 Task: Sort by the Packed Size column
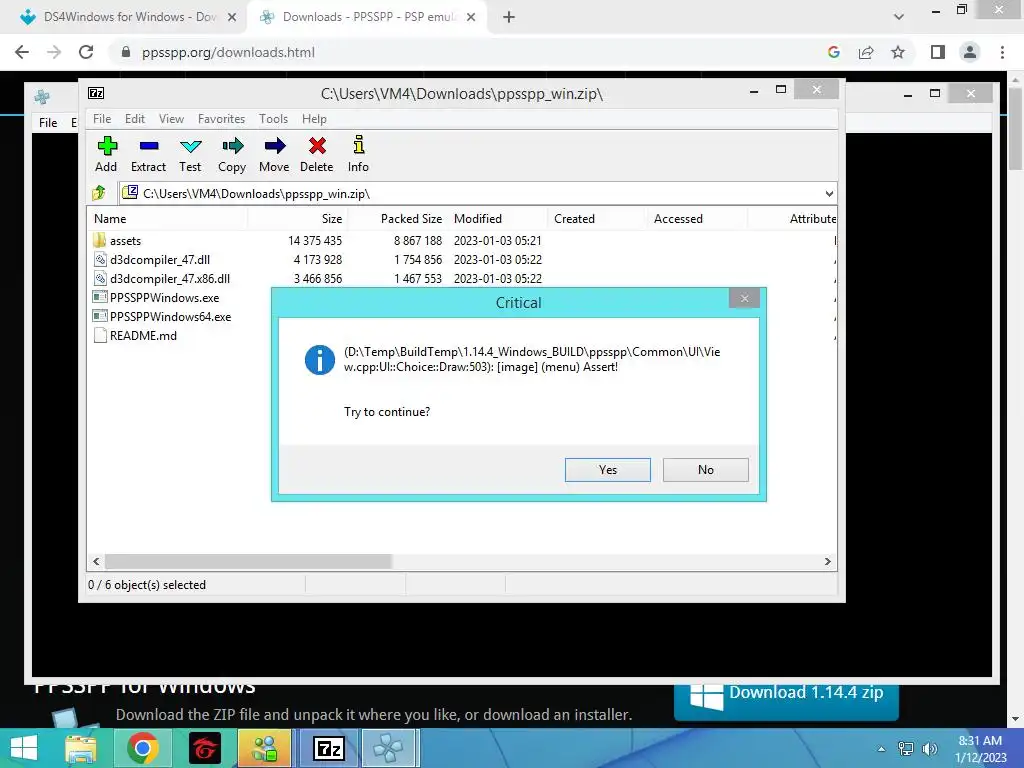(397, 219)
